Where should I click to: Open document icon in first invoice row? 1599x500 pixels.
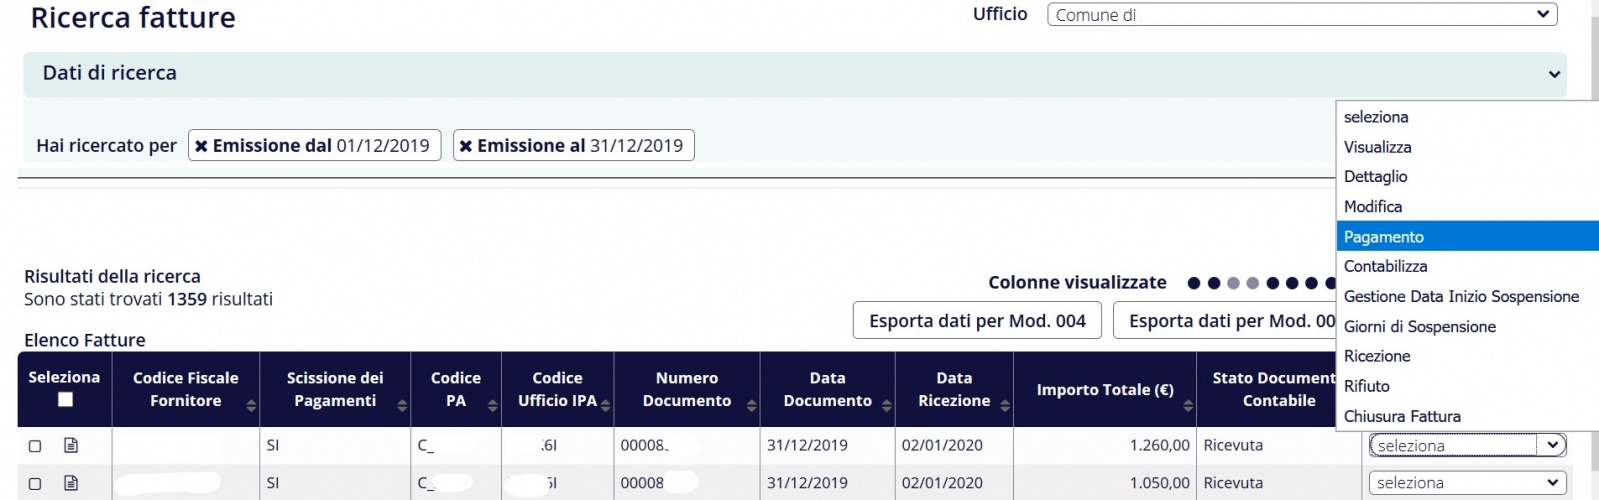pyautogui.click(x=71, y=445)
